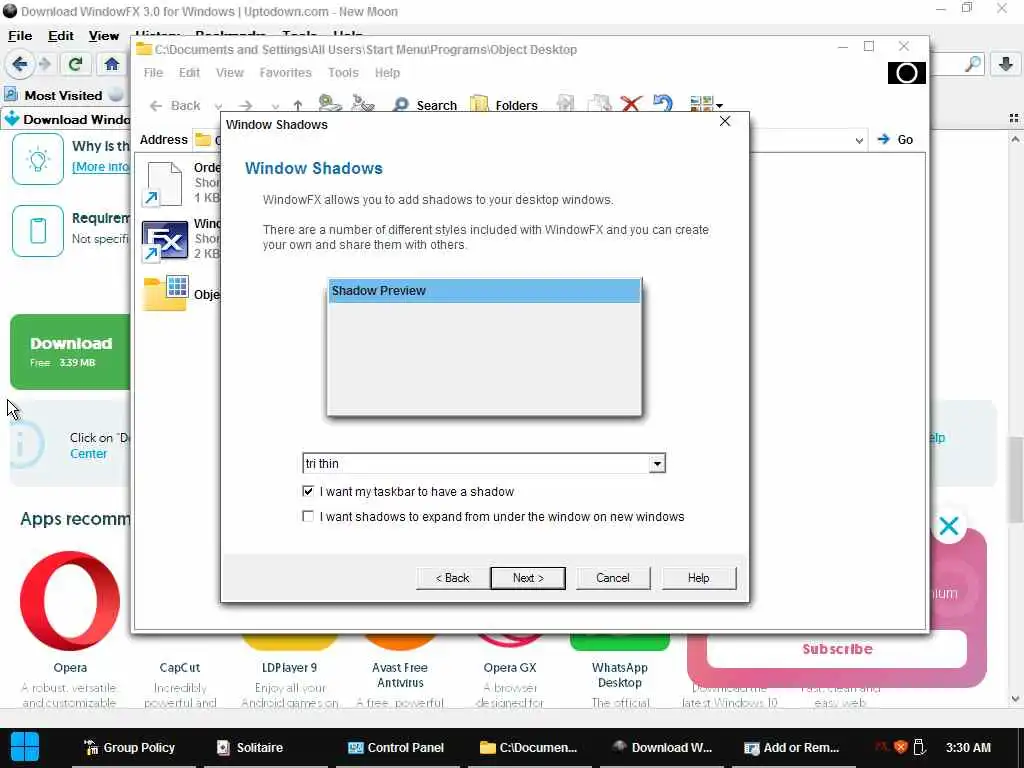Switch to Add or Remove Programs taskbar item

click(792, 748)
